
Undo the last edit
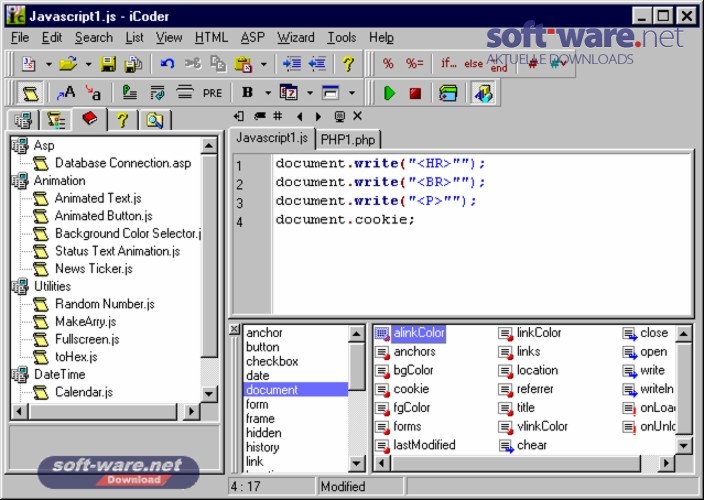167,64
